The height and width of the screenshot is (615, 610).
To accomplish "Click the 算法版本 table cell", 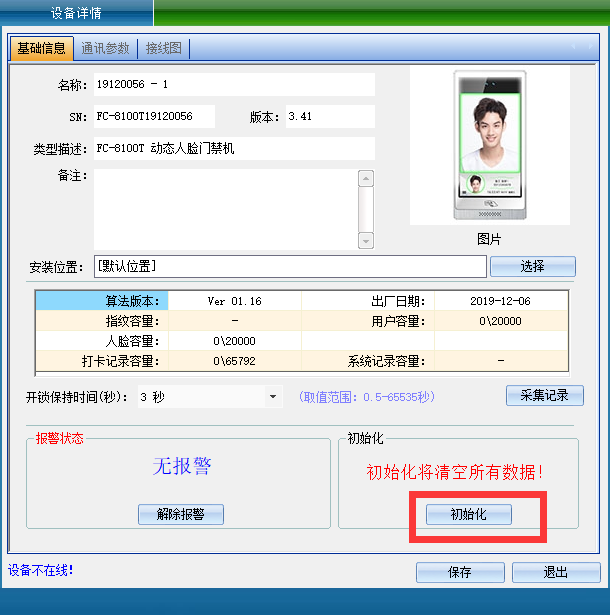I will (x=101, y=301).
